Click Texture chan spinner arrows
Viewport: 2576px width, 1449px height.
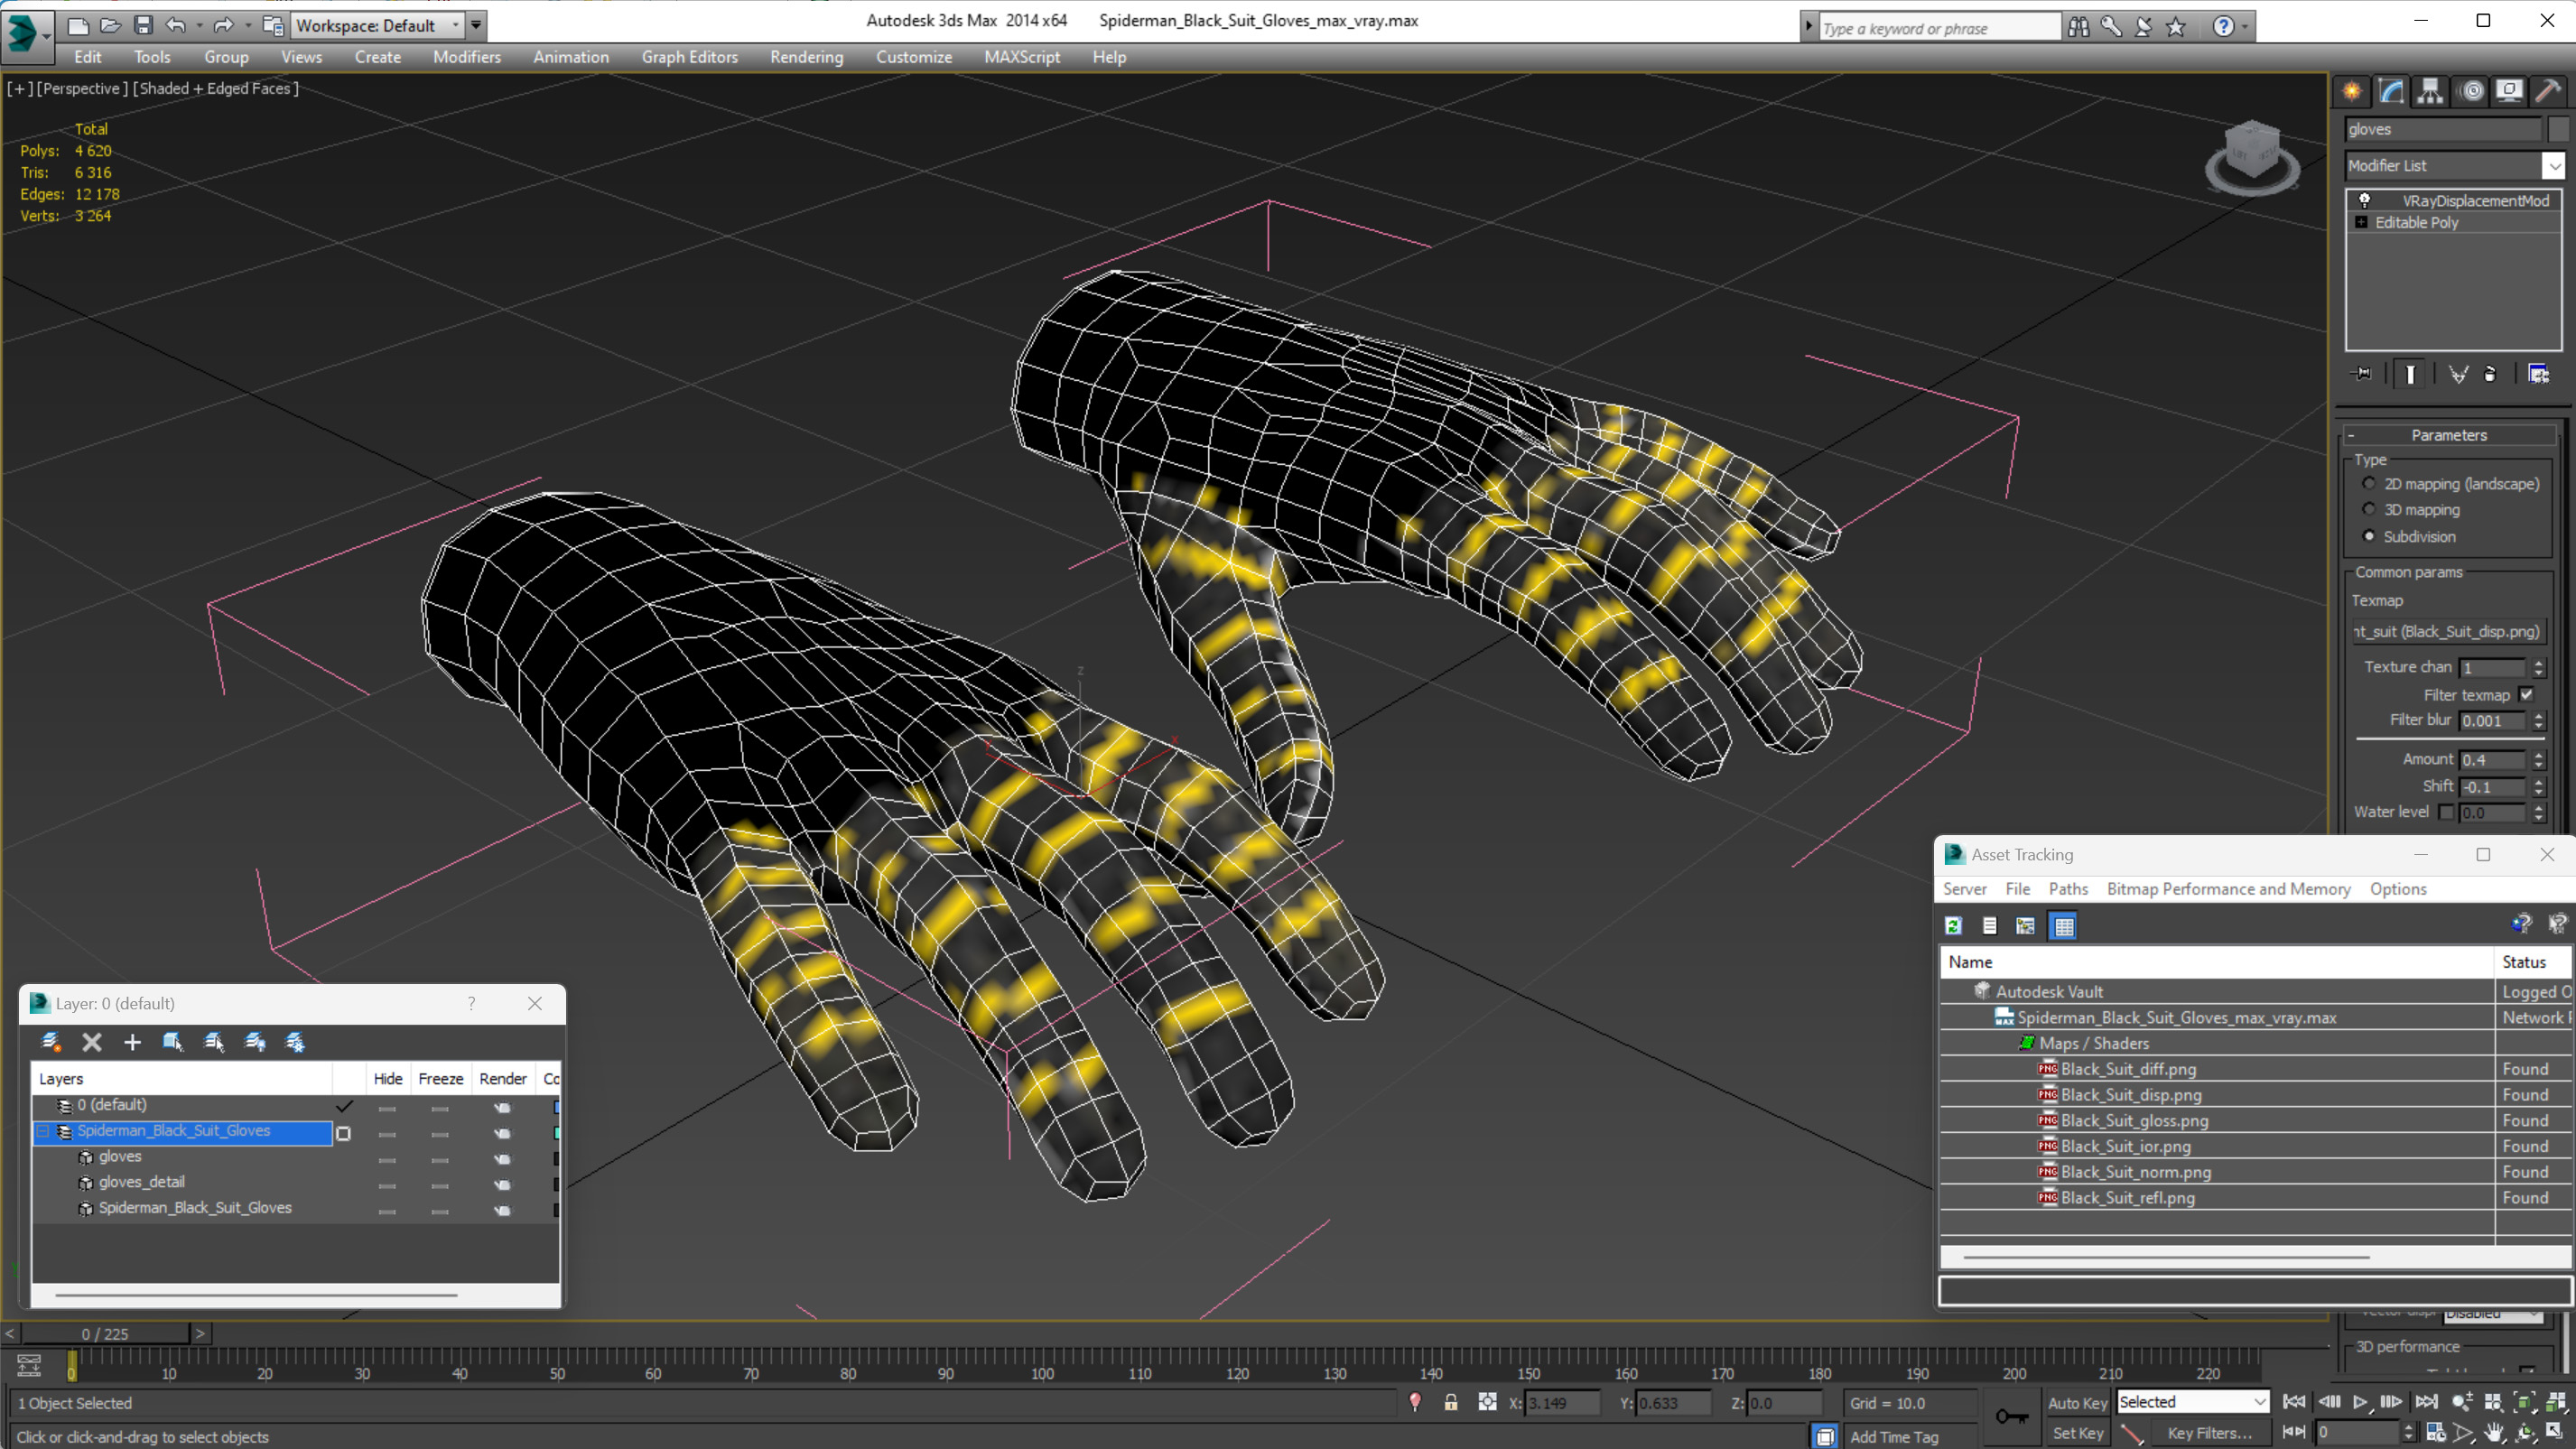(2538, 667)
